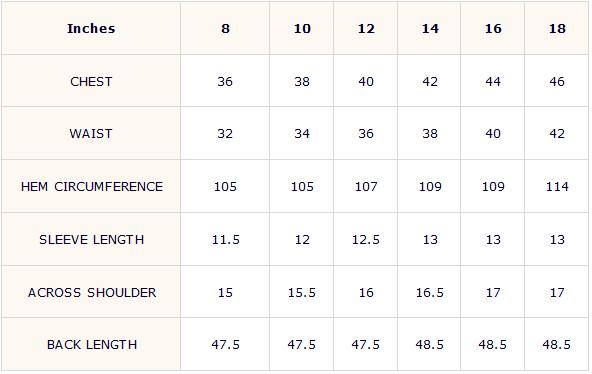Select the size 14 column header
The width and height of the screenshot is (592, 374).
pos(430,29)
